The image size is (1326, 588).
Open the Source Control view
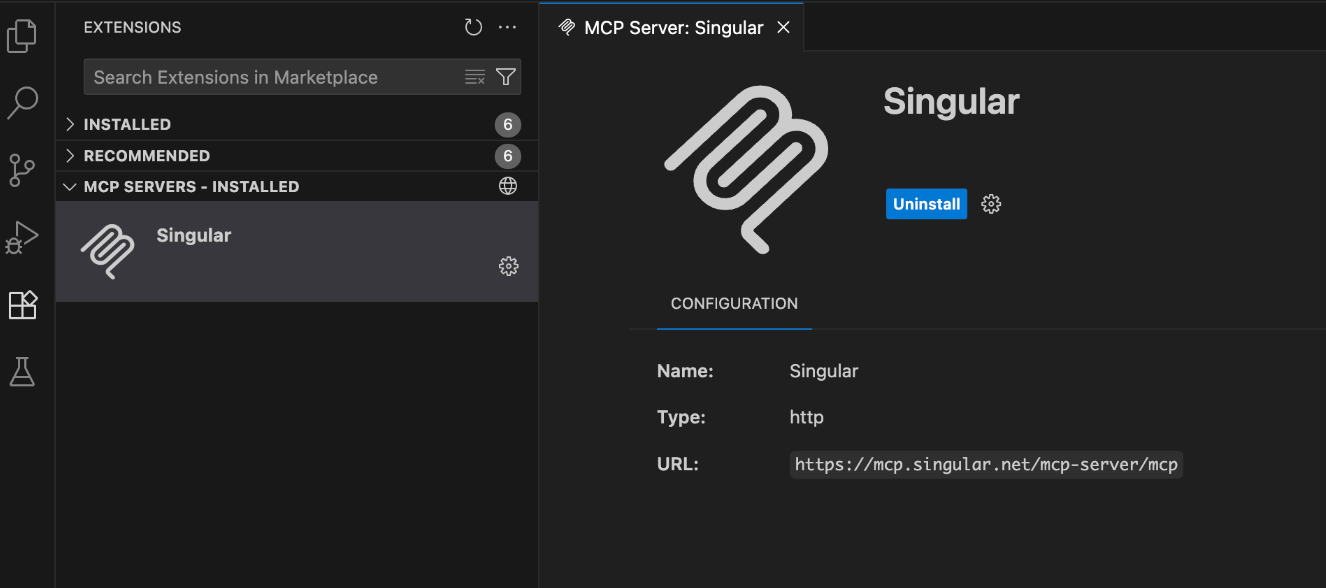23,170
